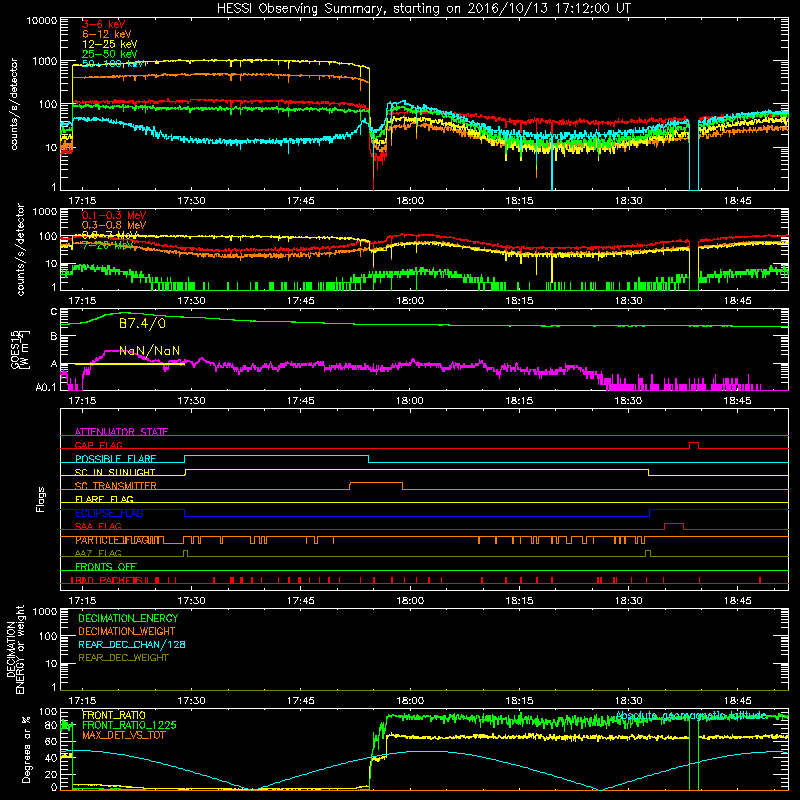Select the SC_IN_SUNLIGHT flag label
This screenshot has width=800, height=800.
click(115, 472)
